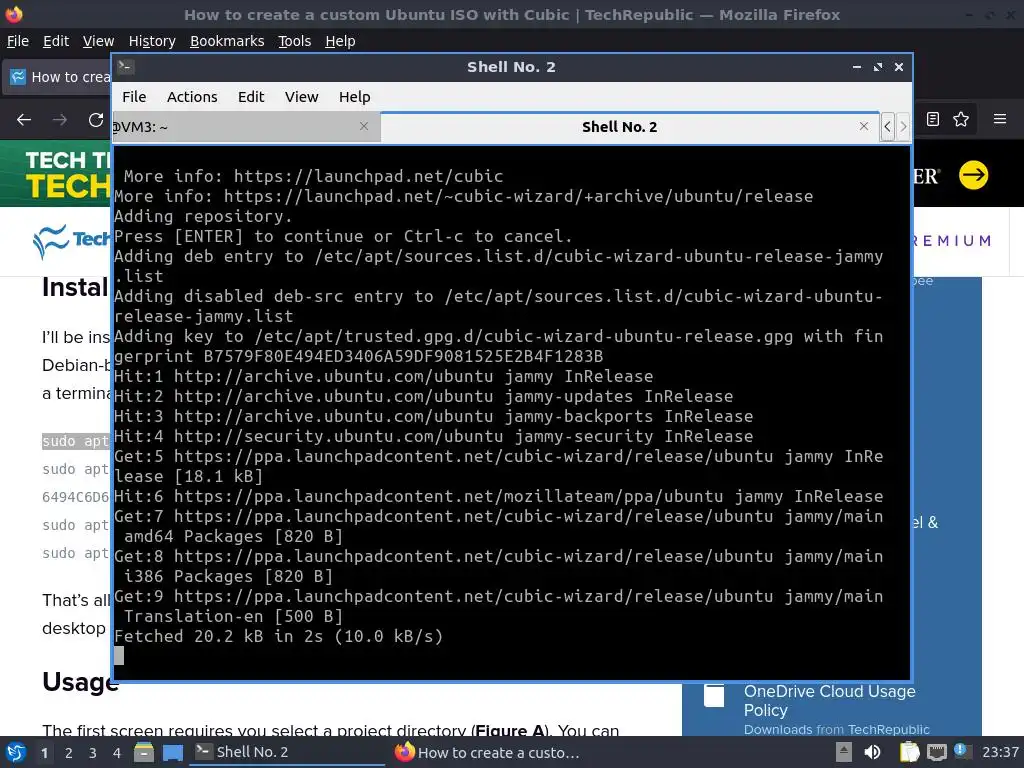Screen dimensions: 1024x768
Task: Open the volume control tray icon
Action: click(x=872, y=752)
